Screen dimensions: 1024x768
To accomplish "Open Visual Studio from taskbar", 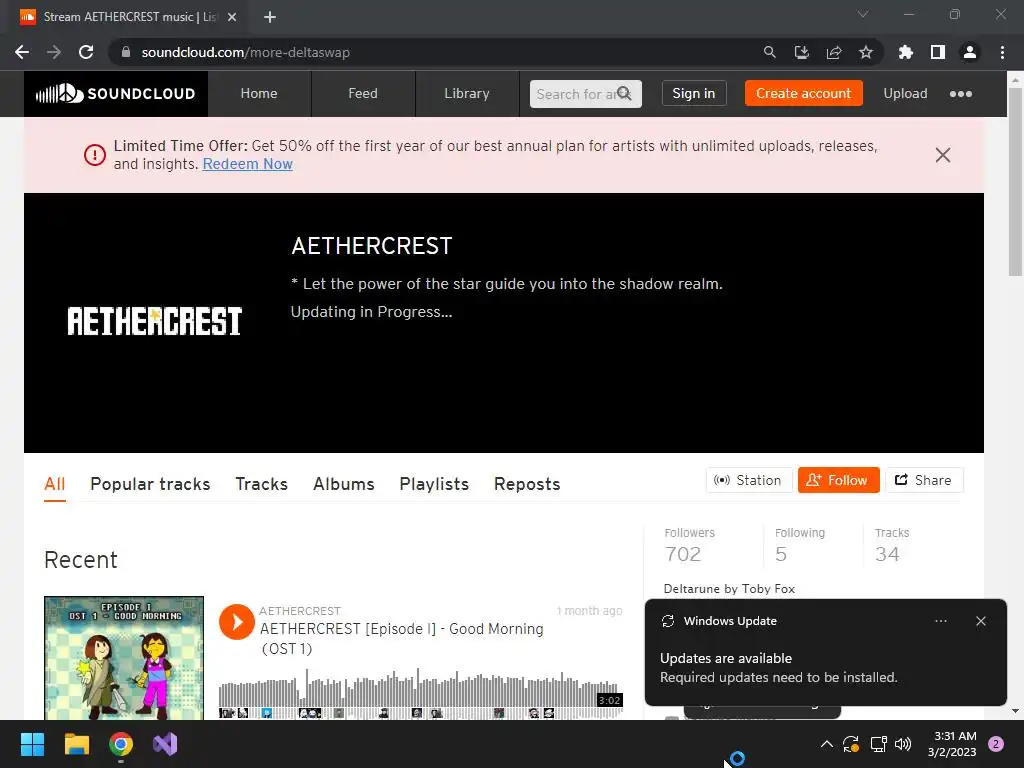I will (x=165, y=744).
